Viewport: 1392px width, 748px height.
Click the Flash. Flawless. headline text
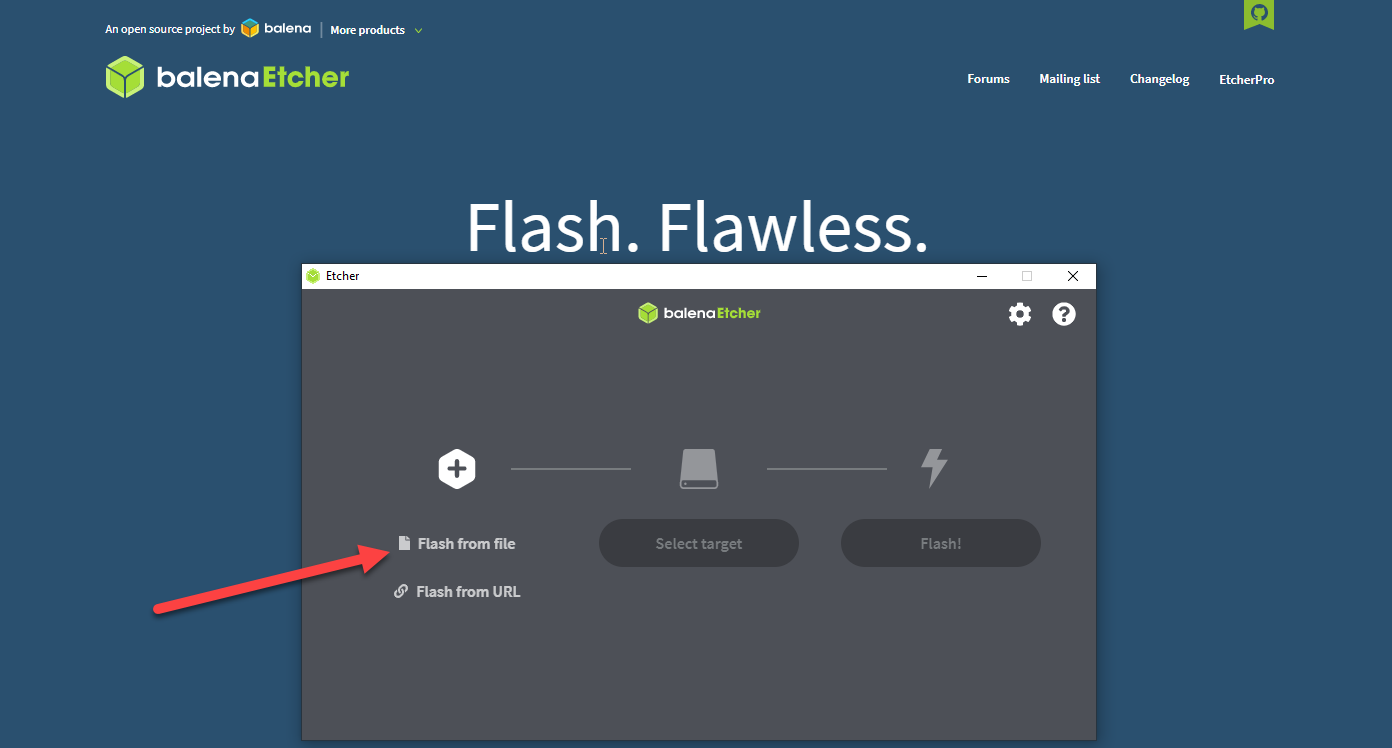tap(698, 227)
